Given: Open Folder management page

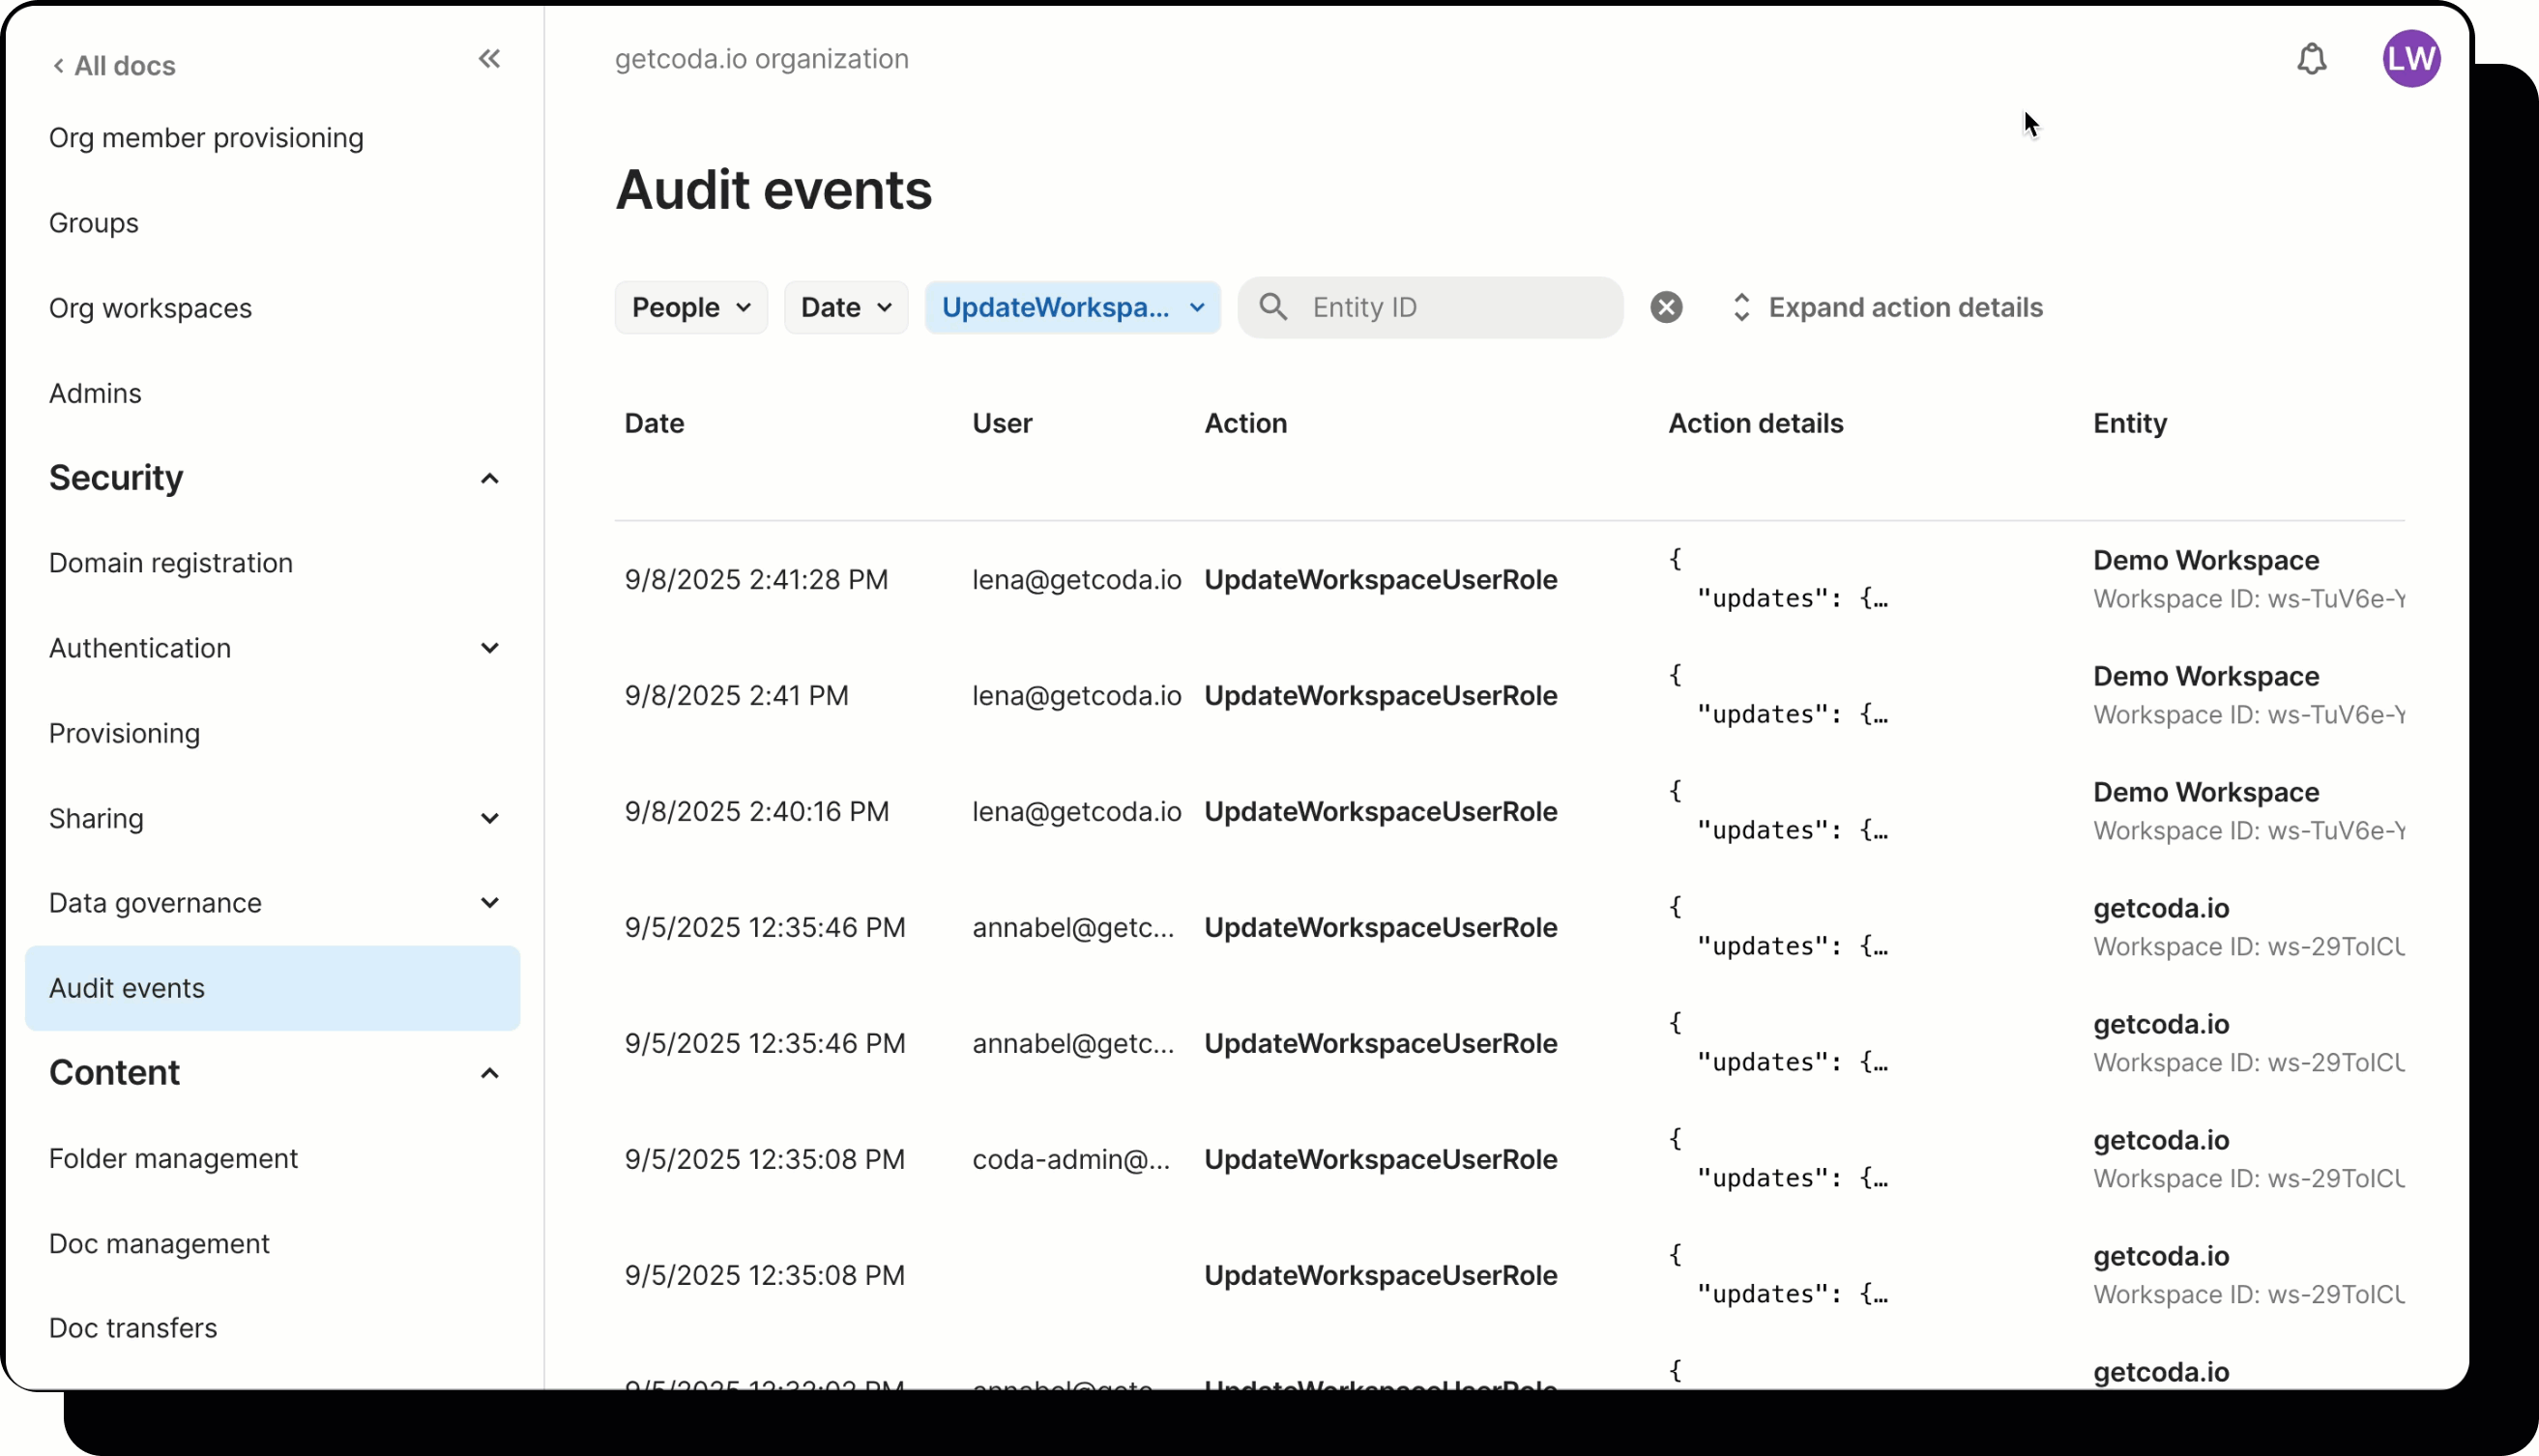Looking at the screenshot, I should tap(173, 1158).
